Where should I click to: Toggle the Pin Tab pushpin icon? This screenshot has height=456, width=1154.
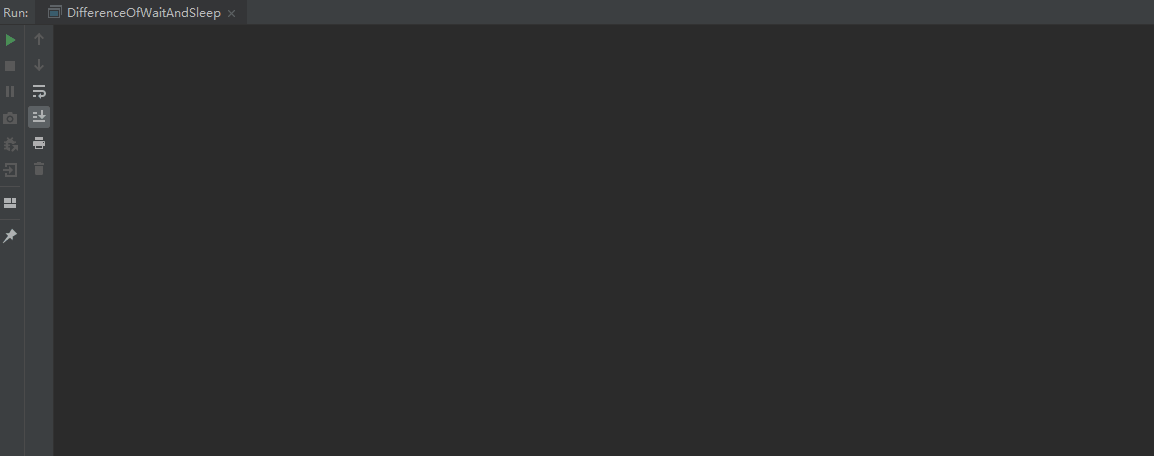10,236
